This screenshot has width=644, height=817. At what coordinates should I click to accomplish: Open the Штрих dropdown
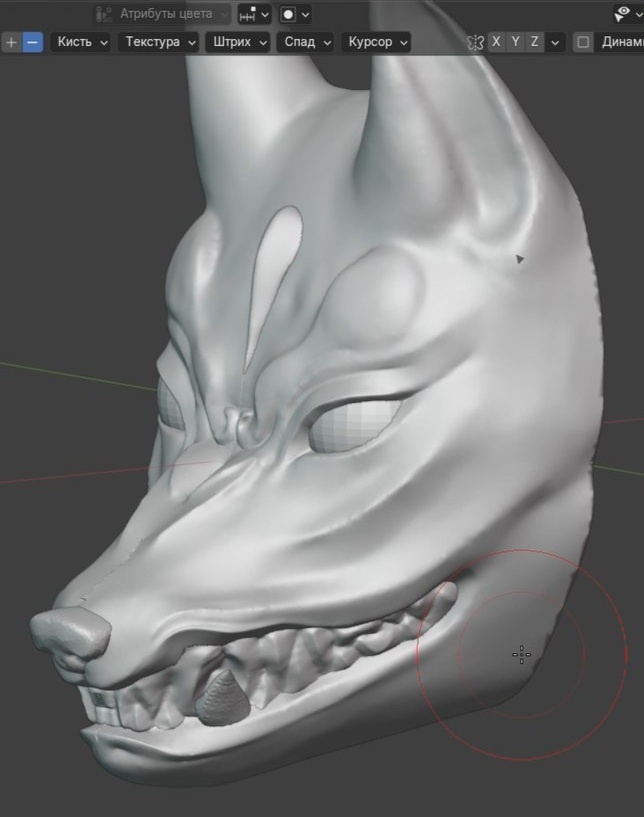239,42
